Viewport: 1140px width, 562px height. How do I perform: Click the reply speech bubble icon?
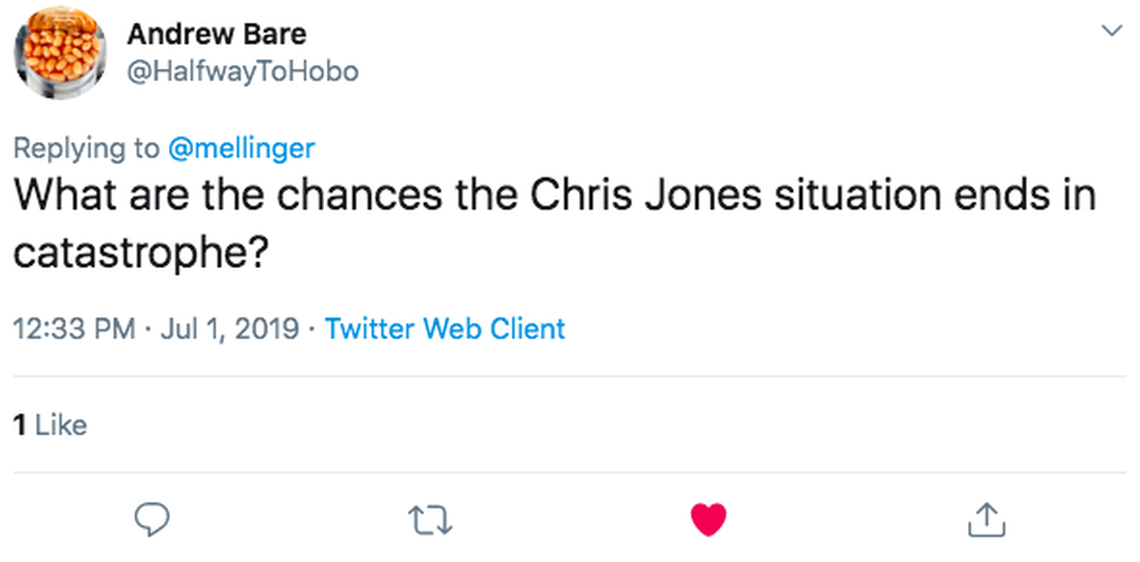point(151,518)
